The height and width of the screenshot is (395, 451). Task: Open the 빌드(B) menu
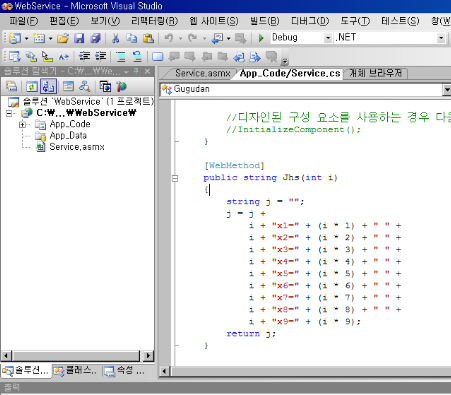click(x=265, y=21)
